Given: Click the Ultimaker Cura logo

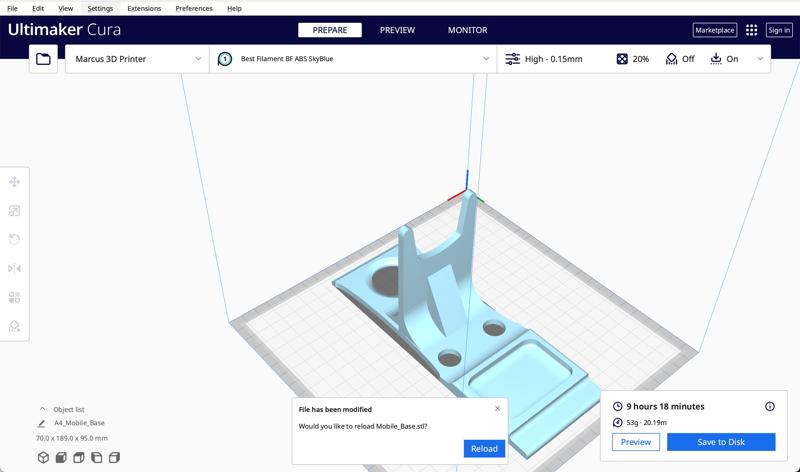Looking at the screenshot, I should [64, 30].
